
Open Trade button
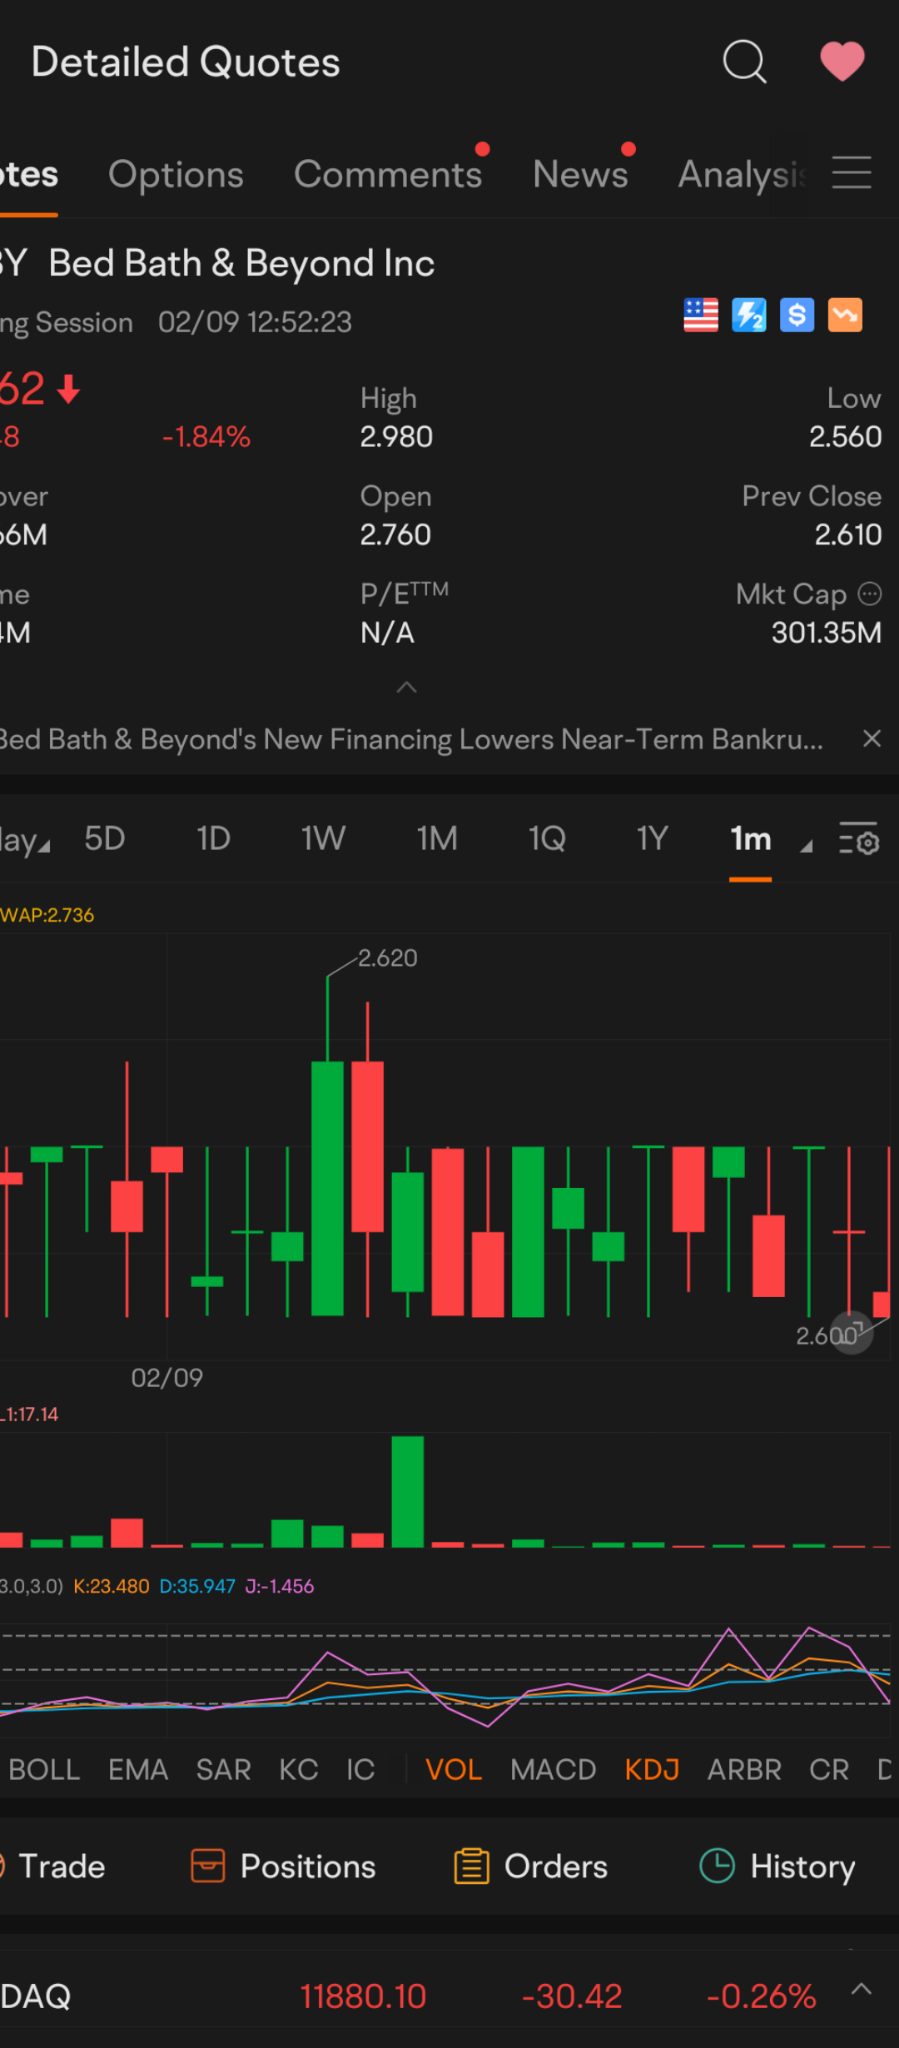tap(53, 1866)
